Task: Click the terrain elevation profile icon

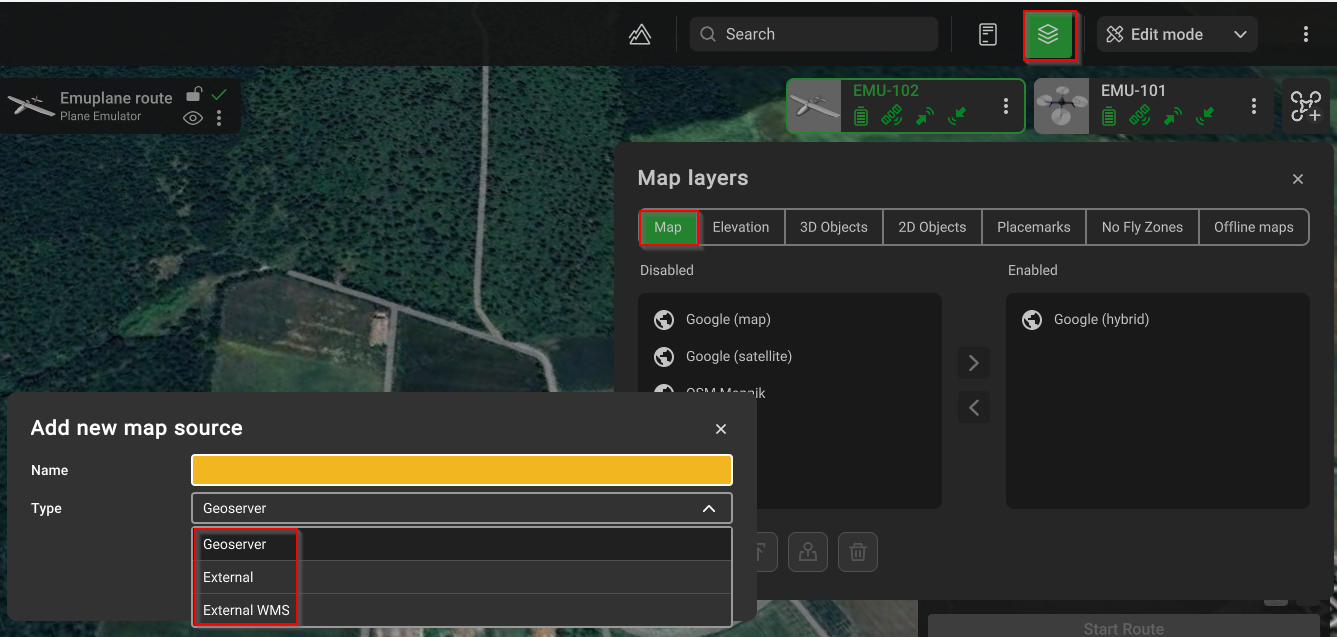Action: click(640, 35)
